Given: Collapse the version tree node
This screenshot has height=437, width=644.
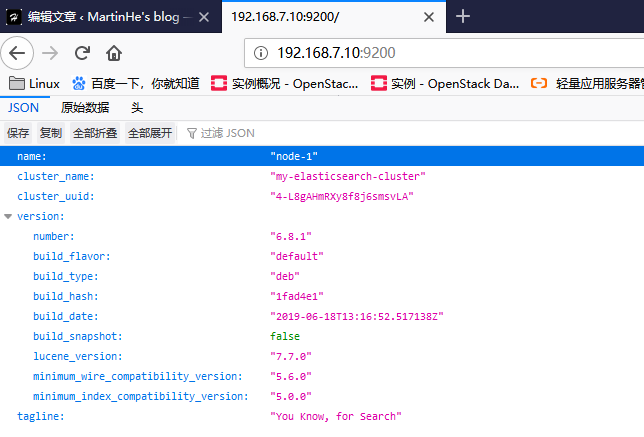Looking at the screenshot, I should (8, 216).
